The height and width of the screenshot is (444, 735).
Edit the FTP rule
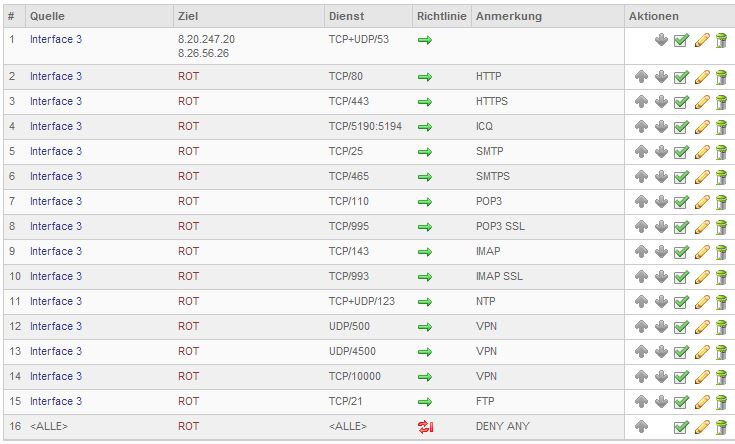(x=702, y=402)
